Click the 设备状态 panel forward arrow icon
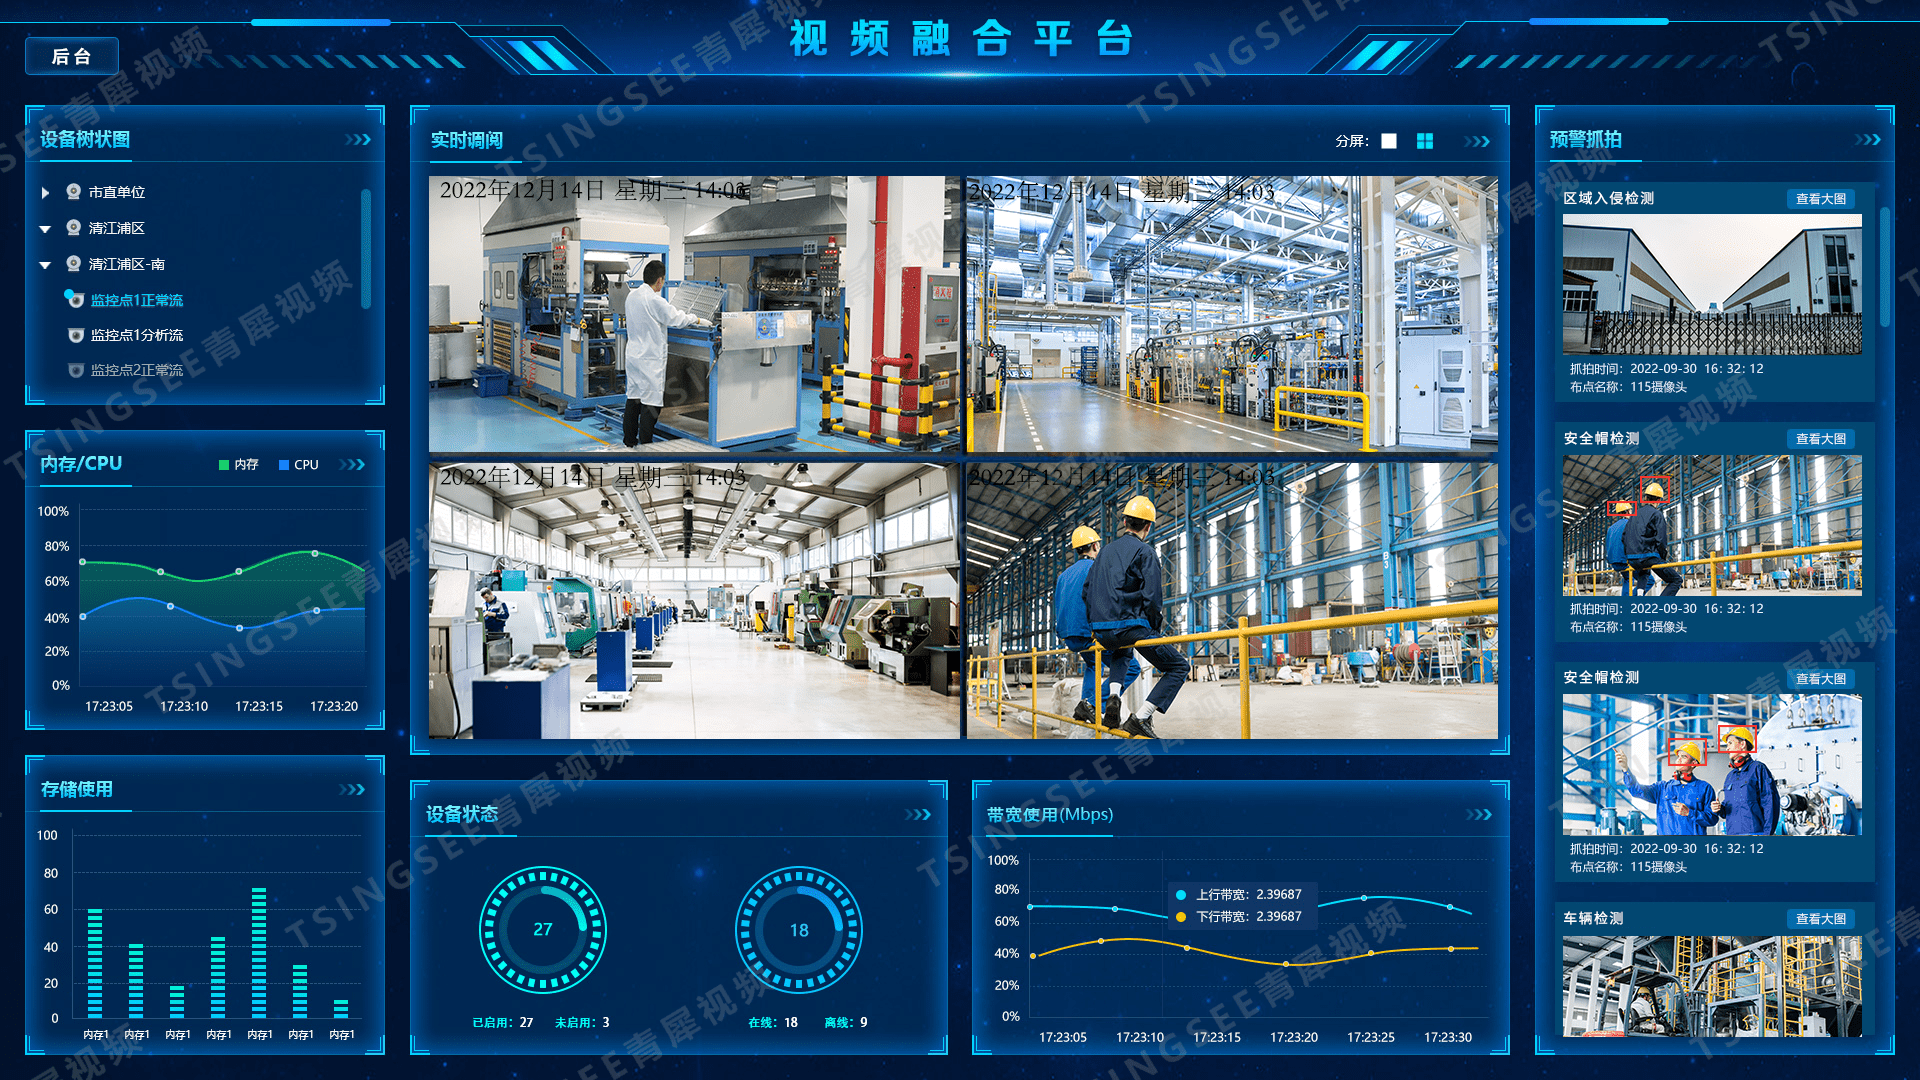The width and height of the screenshot is (1920, 1080). point(919,819)
